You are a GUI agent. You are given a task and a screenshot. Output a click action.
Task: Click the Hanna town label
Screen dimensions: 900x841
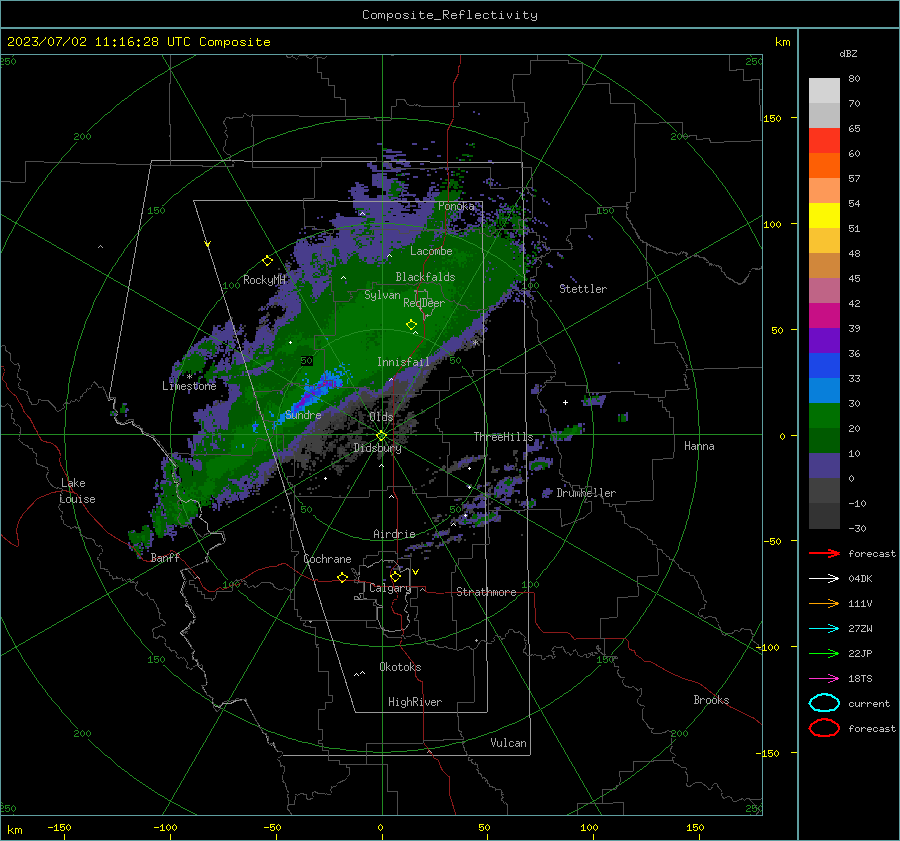point(699,446)
